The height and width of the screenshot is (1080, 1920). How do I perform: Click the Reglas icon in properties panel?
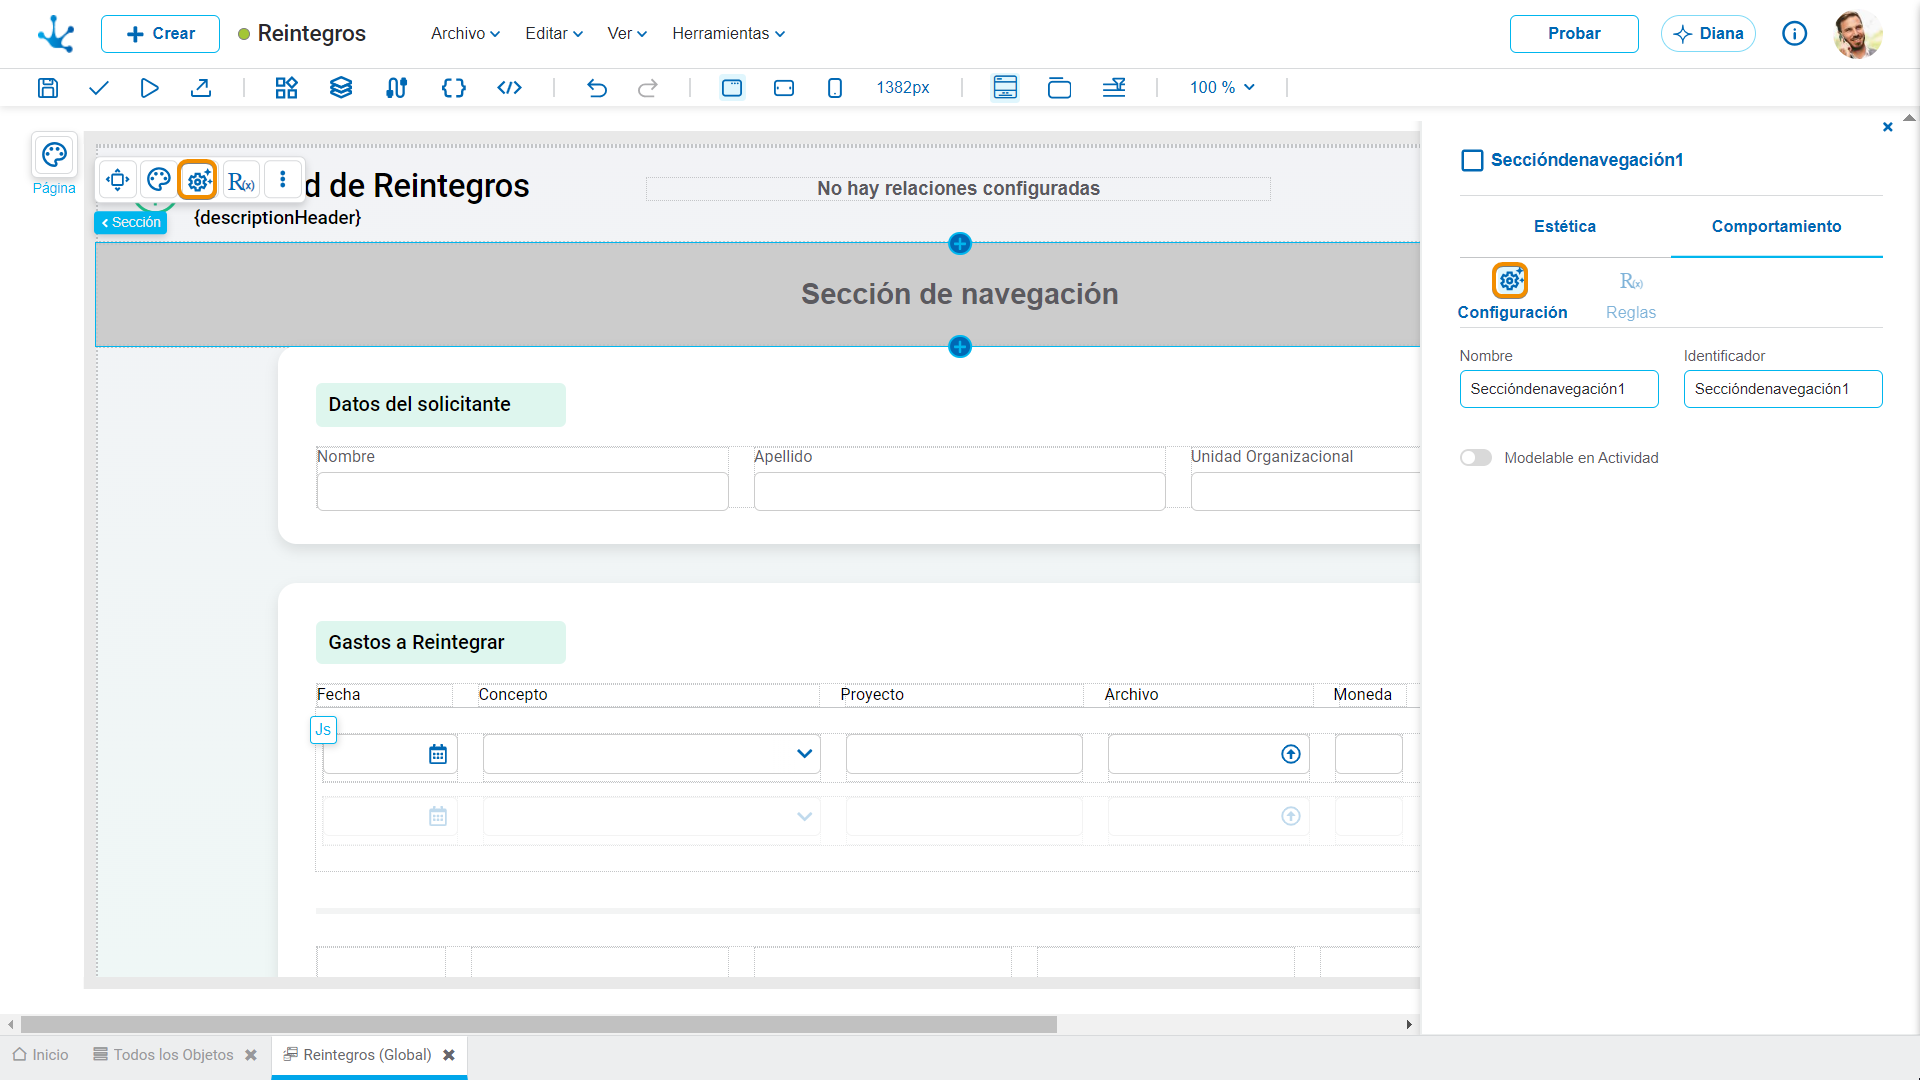tap(1631, 282)
